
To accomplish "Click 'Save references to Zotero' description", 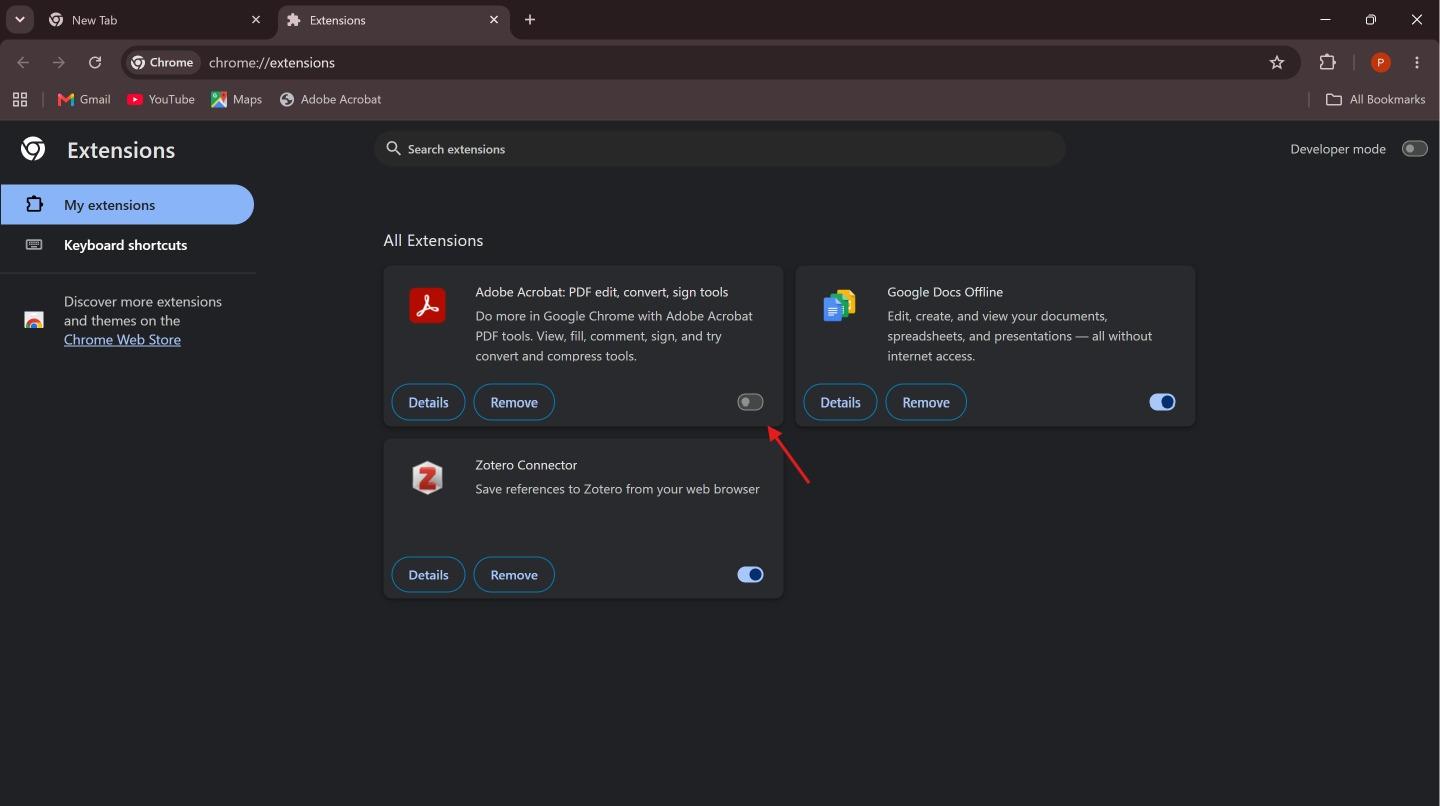I will pos(617,489).
